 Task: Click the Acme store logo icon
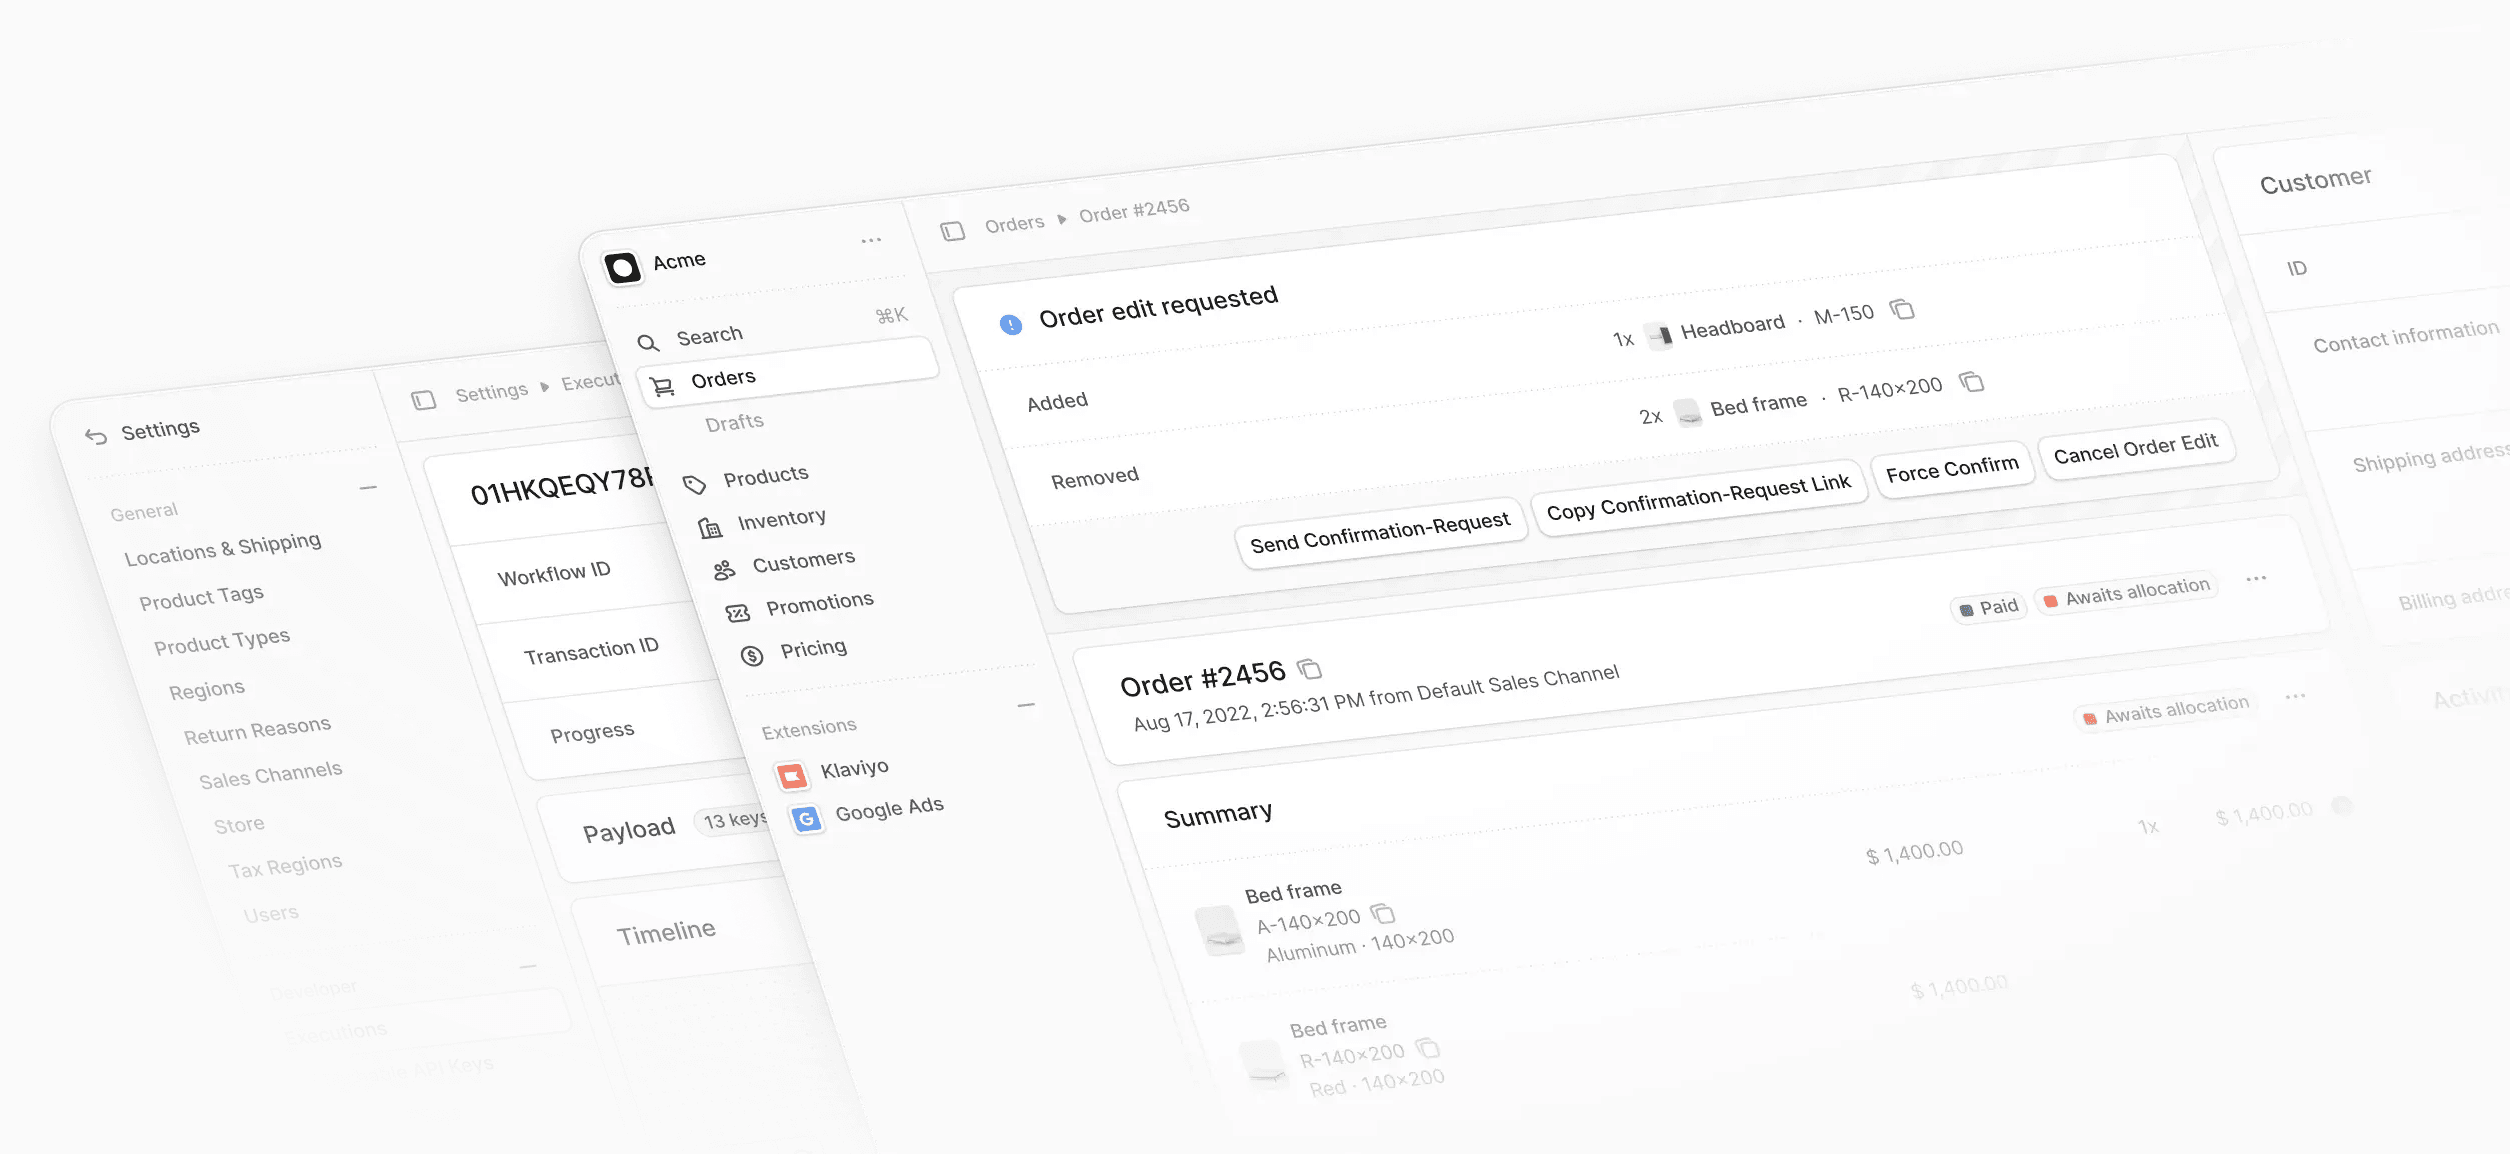[622, 268]
